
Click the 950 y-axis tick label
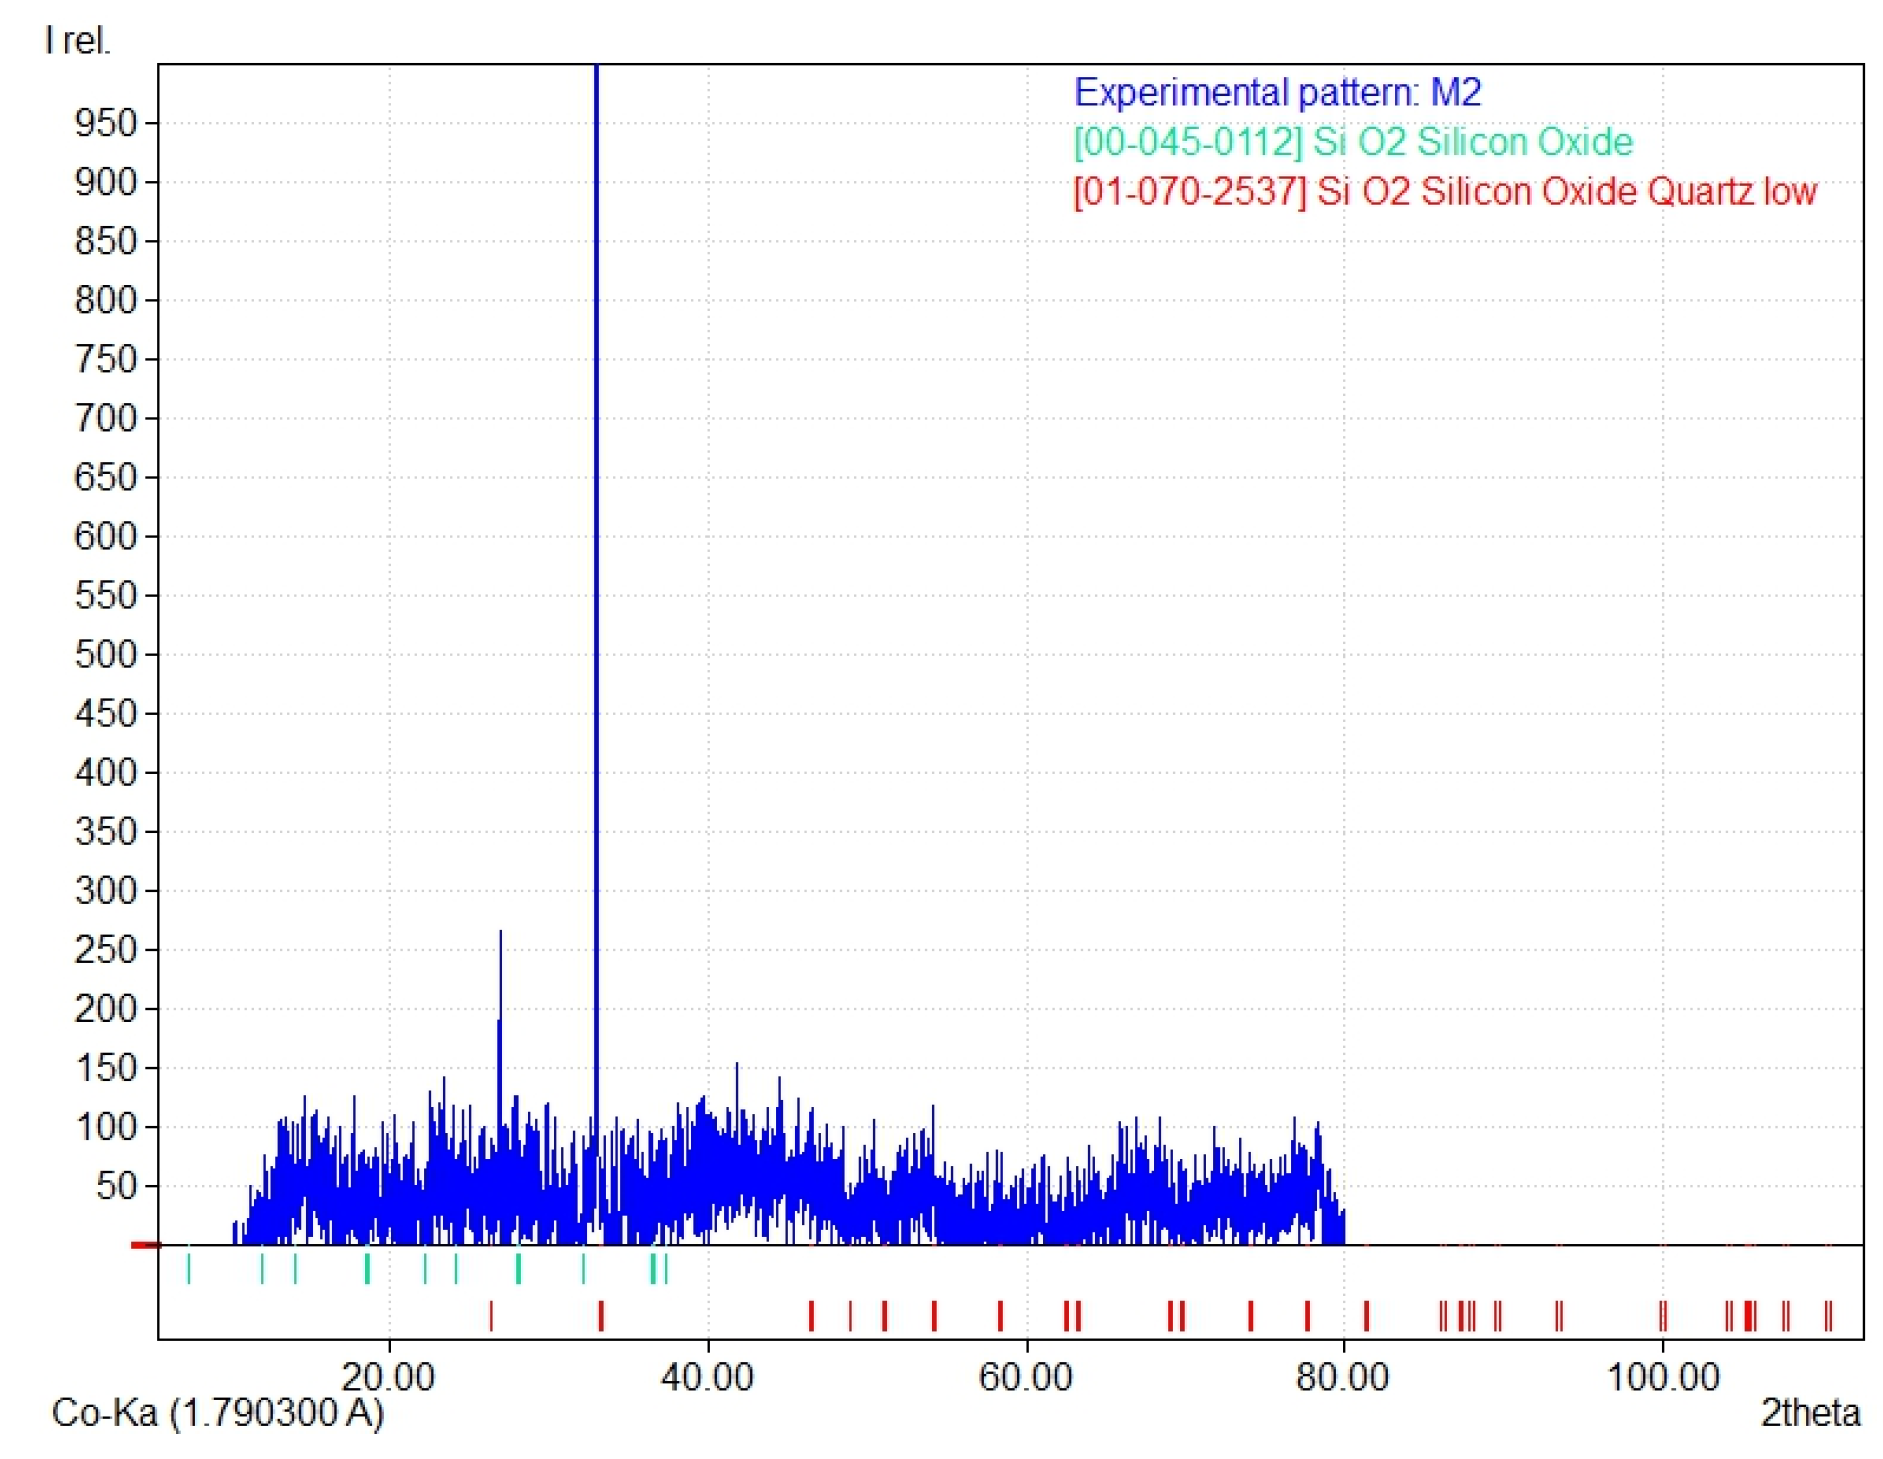pos(105,123)
